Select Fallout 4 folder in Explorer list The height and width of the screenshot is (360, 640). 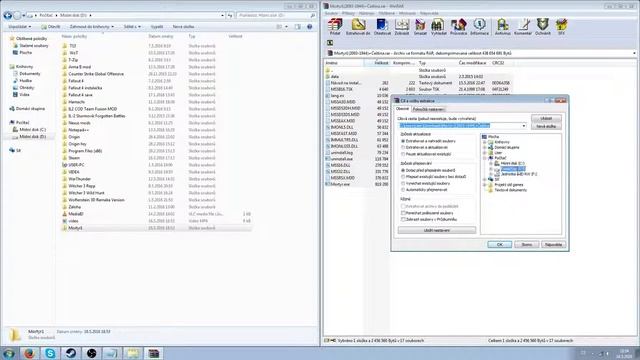[76, 81]
